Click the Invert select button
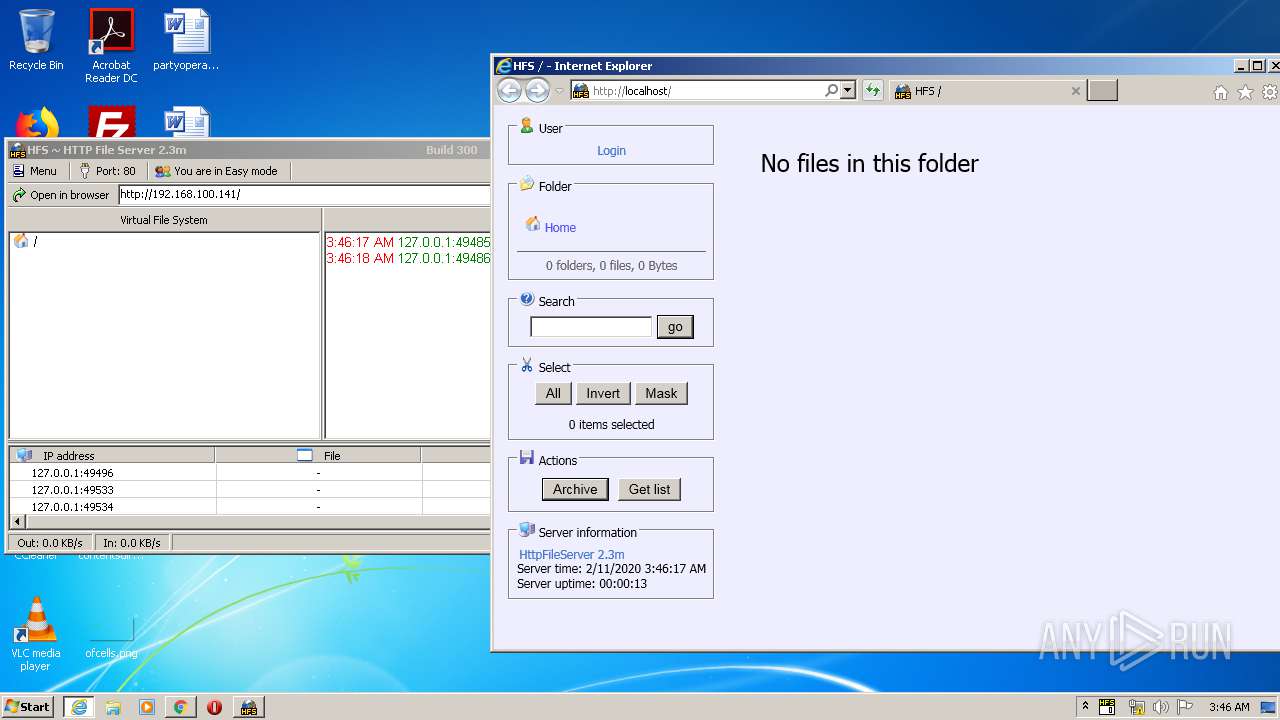Viewport: 1280px width, 720px height. (603, 394)
